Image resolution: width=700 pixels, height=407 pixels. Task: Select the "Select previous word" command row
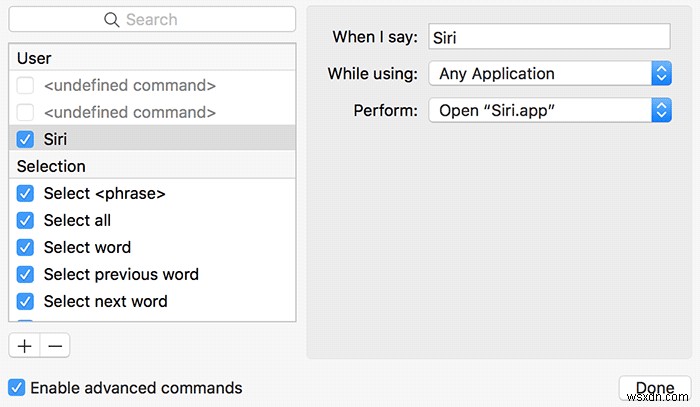[152, 274]
